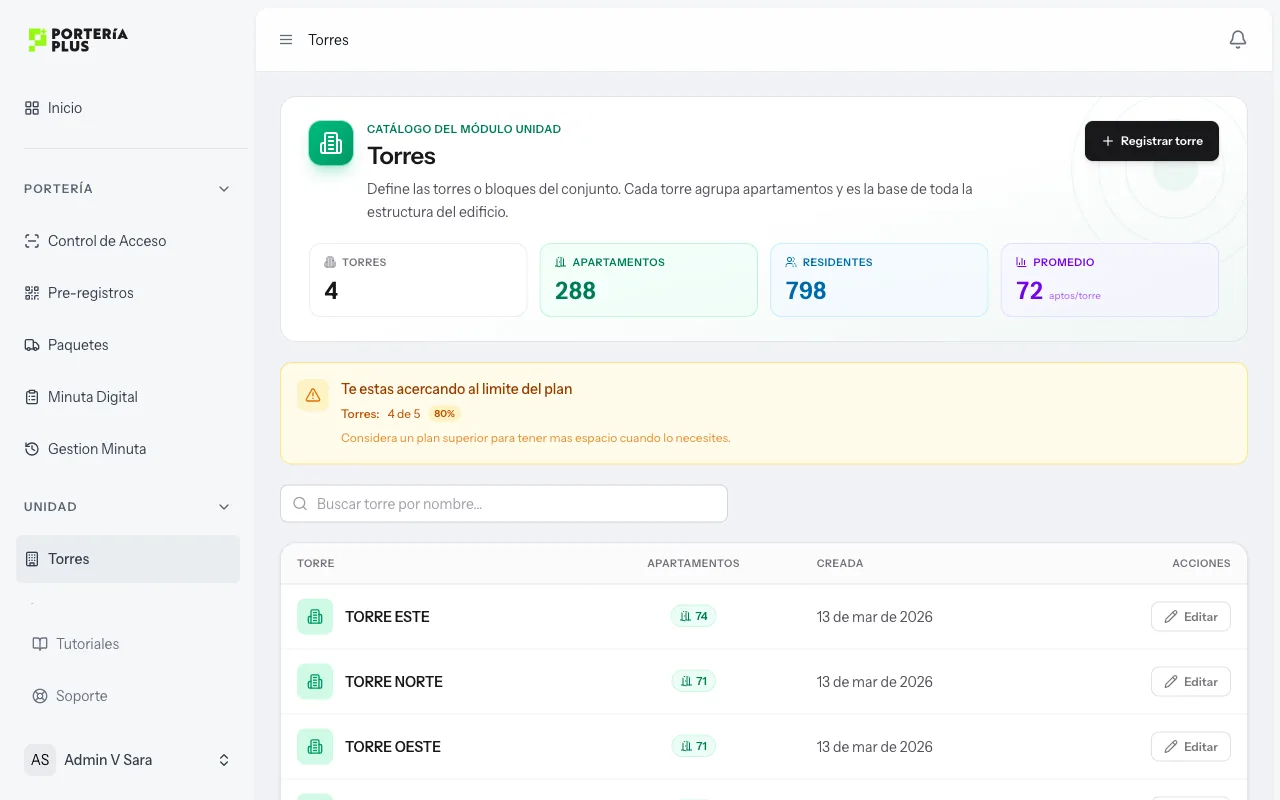Open the Admin V Sara account switcher
The image size is (1280, 800).
click(128, 760)
